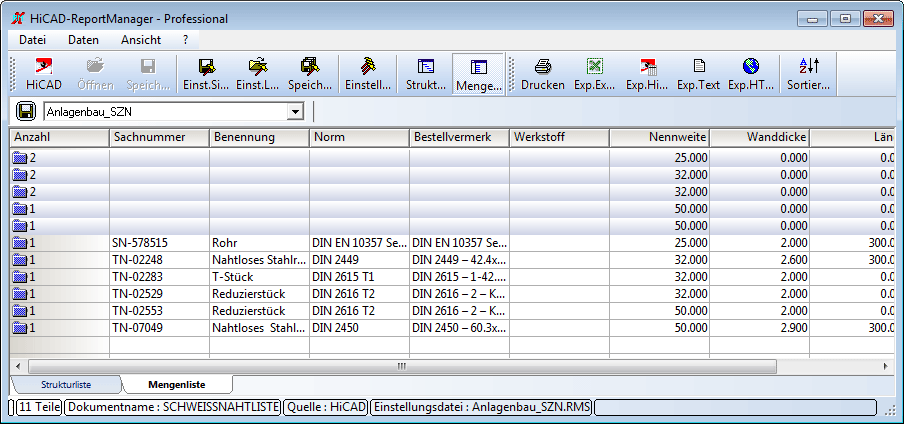Click folder icon in TN-02248 row
This screenshot has height=424, width=904.
point(21,260)
